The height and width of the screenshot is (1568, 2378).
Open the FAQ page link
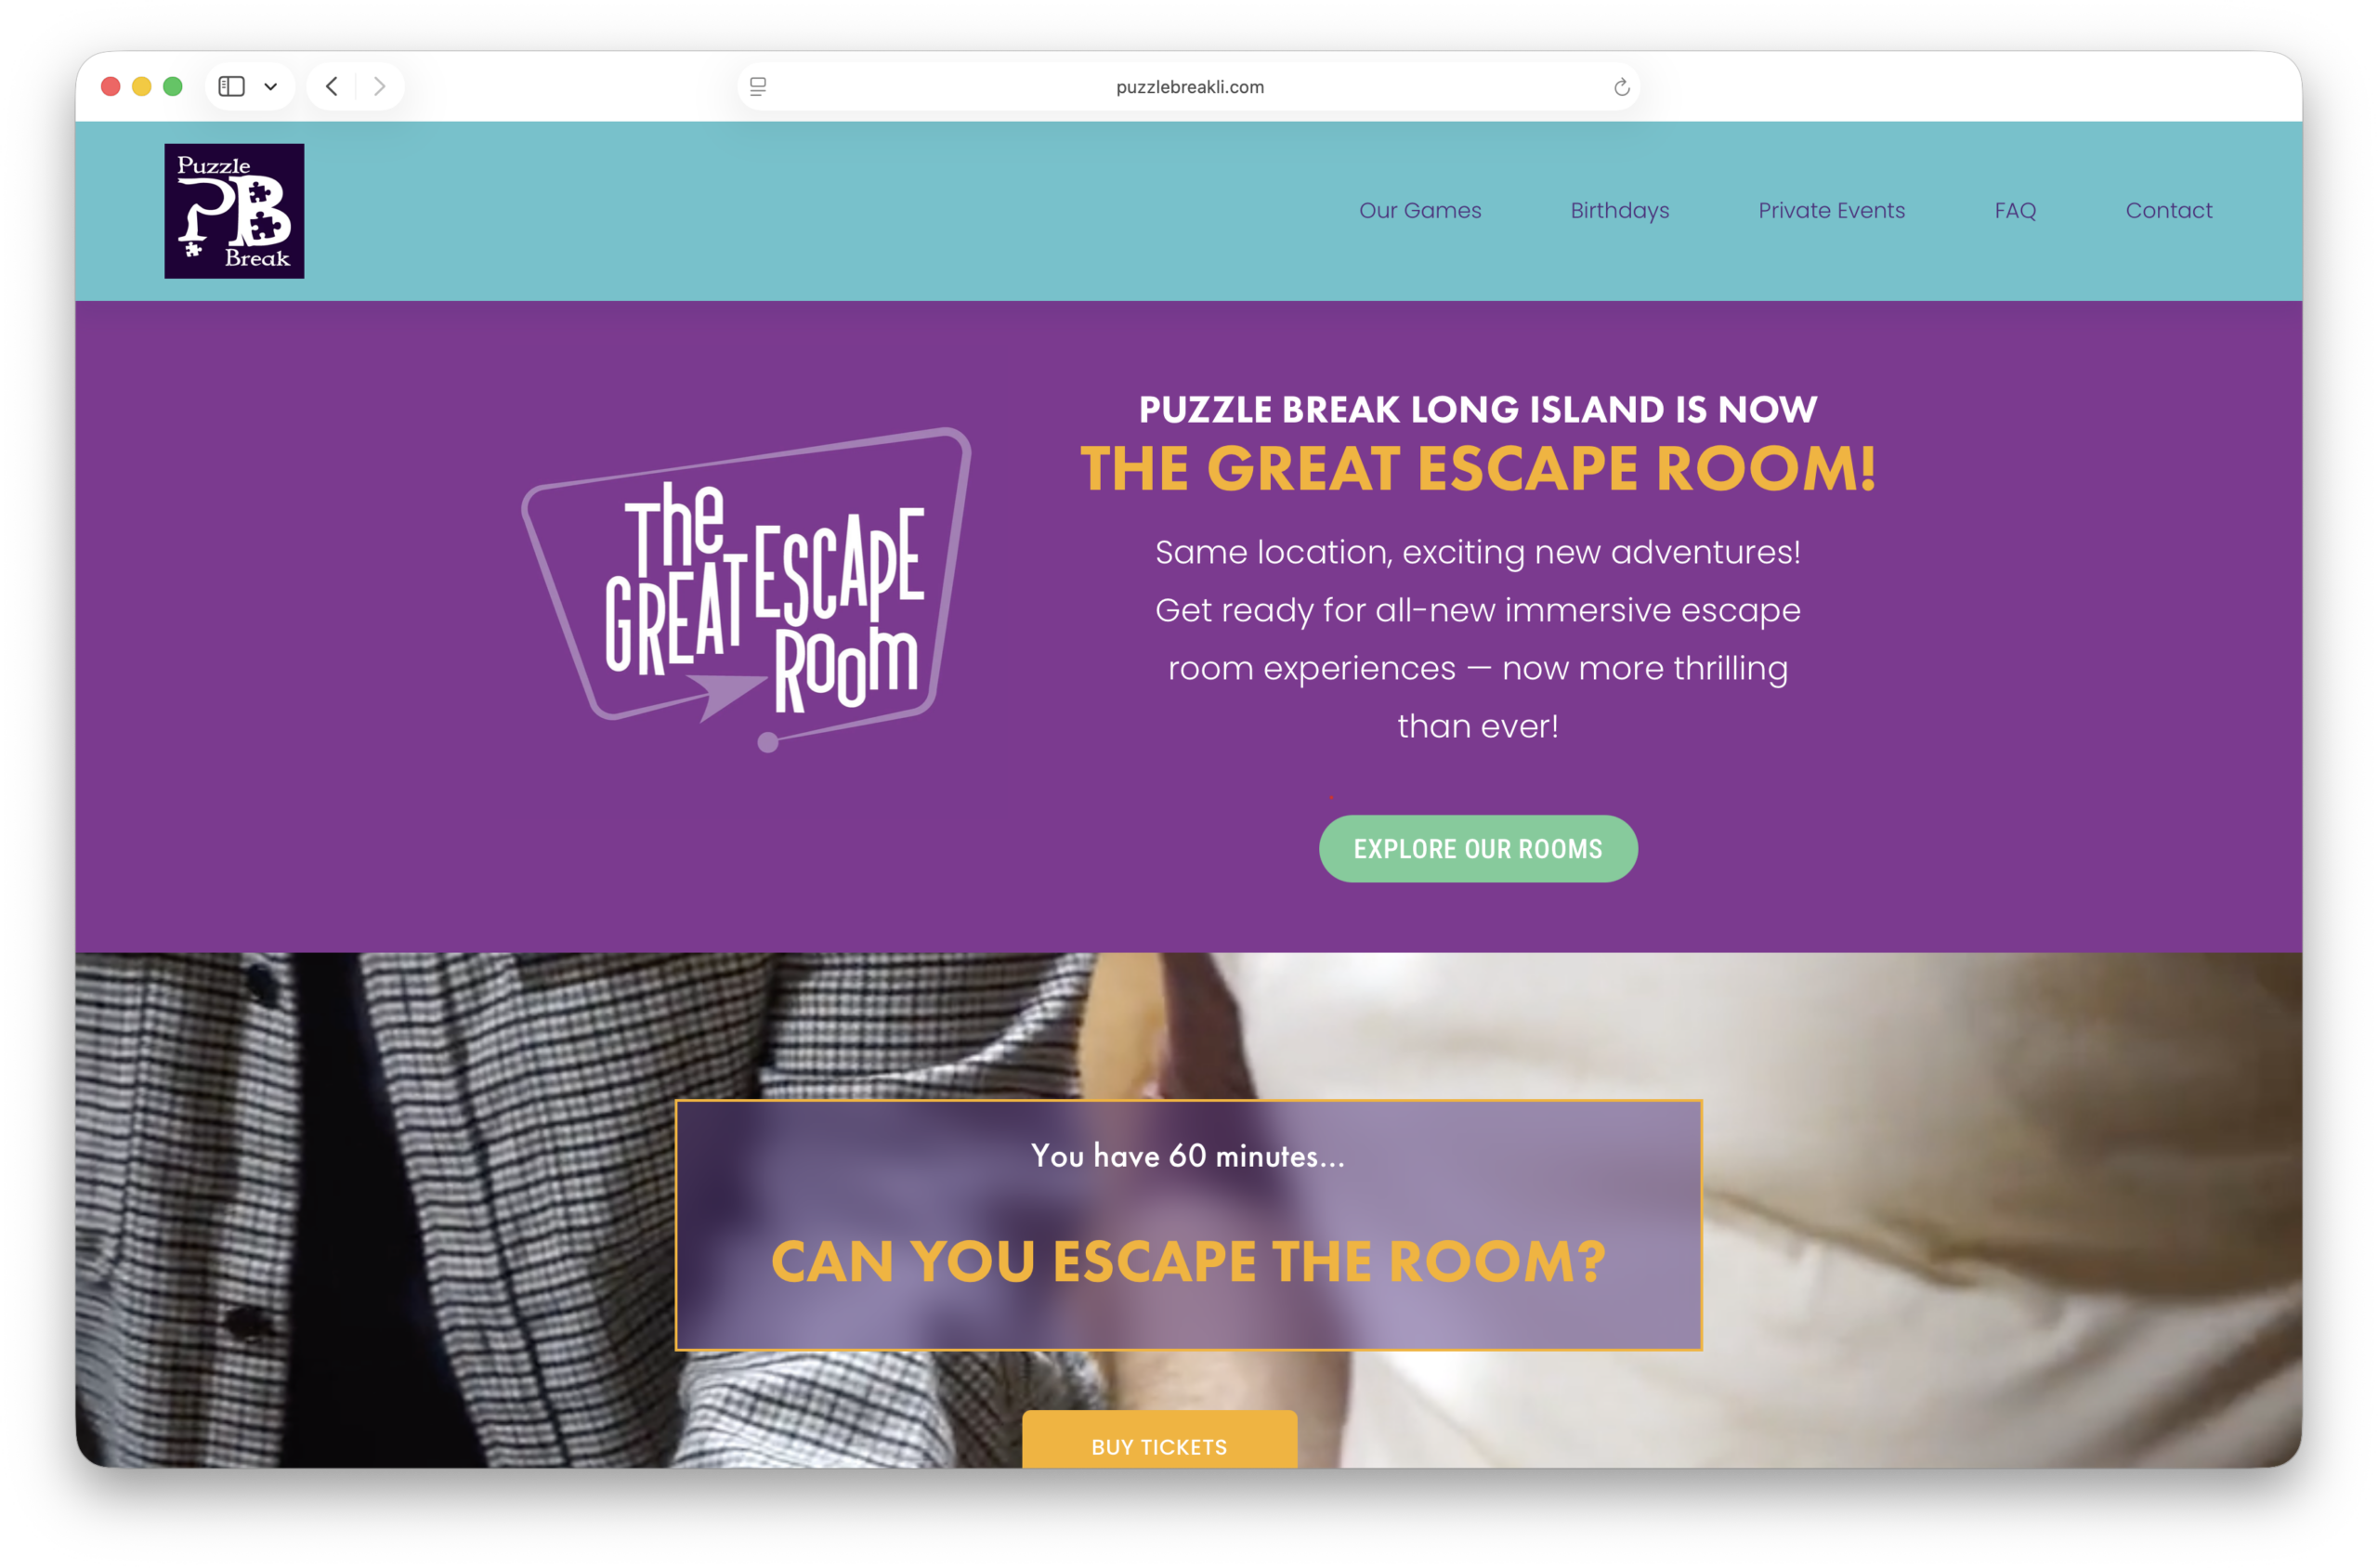(2015, 211)
